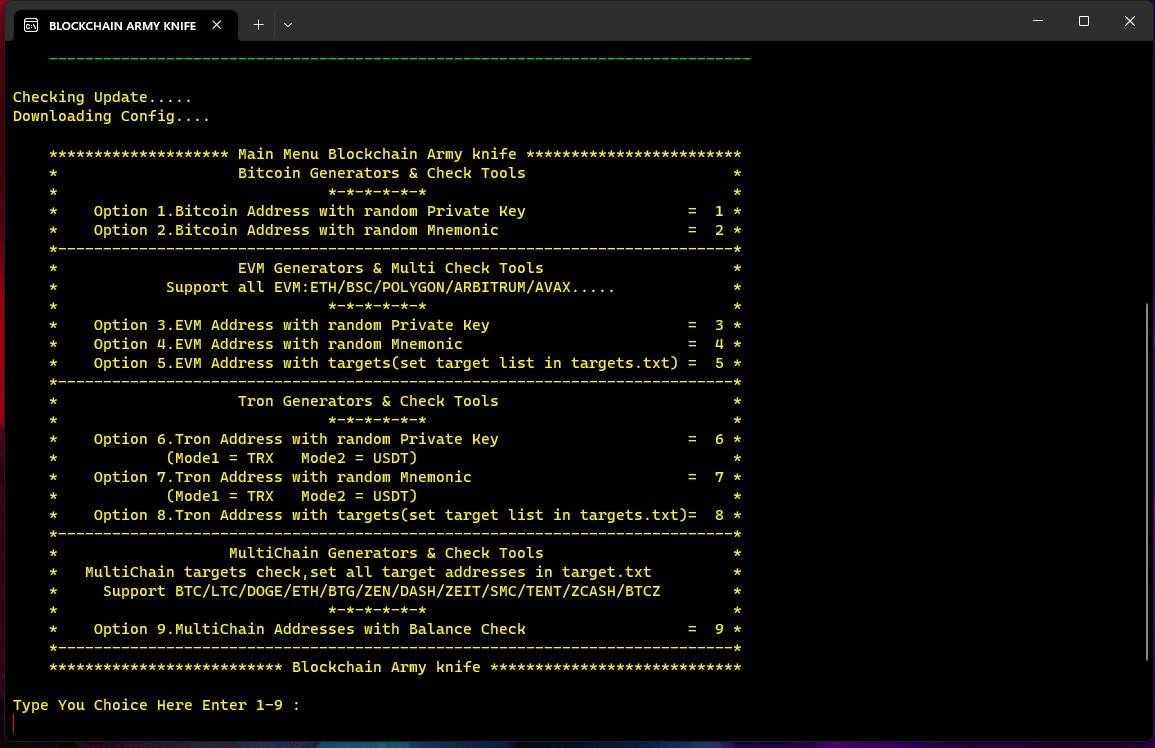Image resolution: width=1155 pixels, height=748 pixels.
Task: Click 'Bitcoin Generators & Check Tools' heading
Action: click(382, 173)
